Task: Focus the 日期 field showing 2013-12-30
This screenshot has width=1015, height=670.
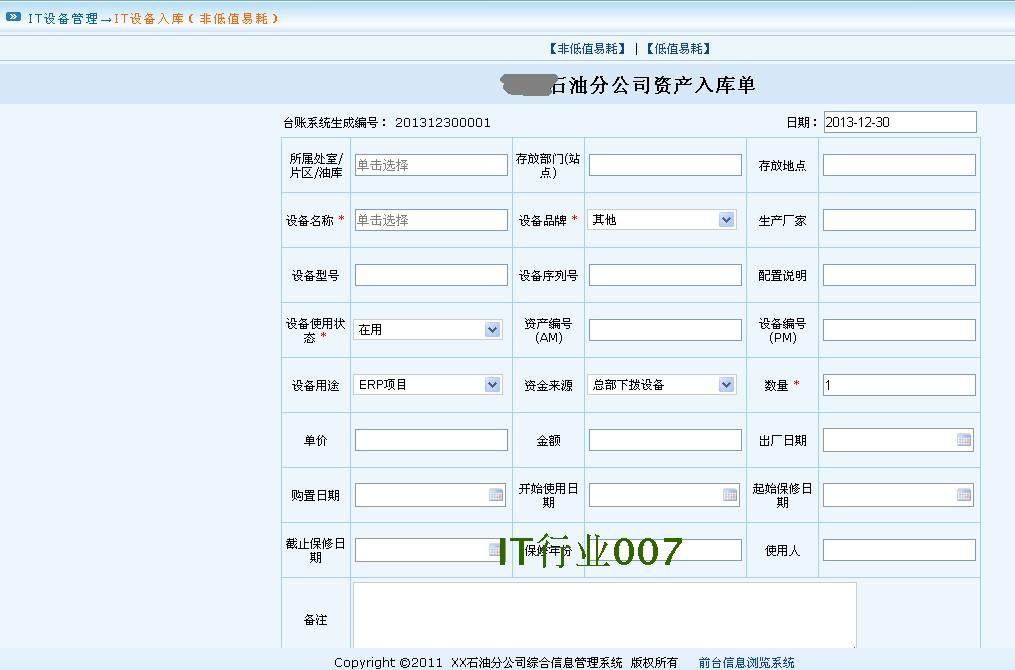Action: click(x=899, y=122)
